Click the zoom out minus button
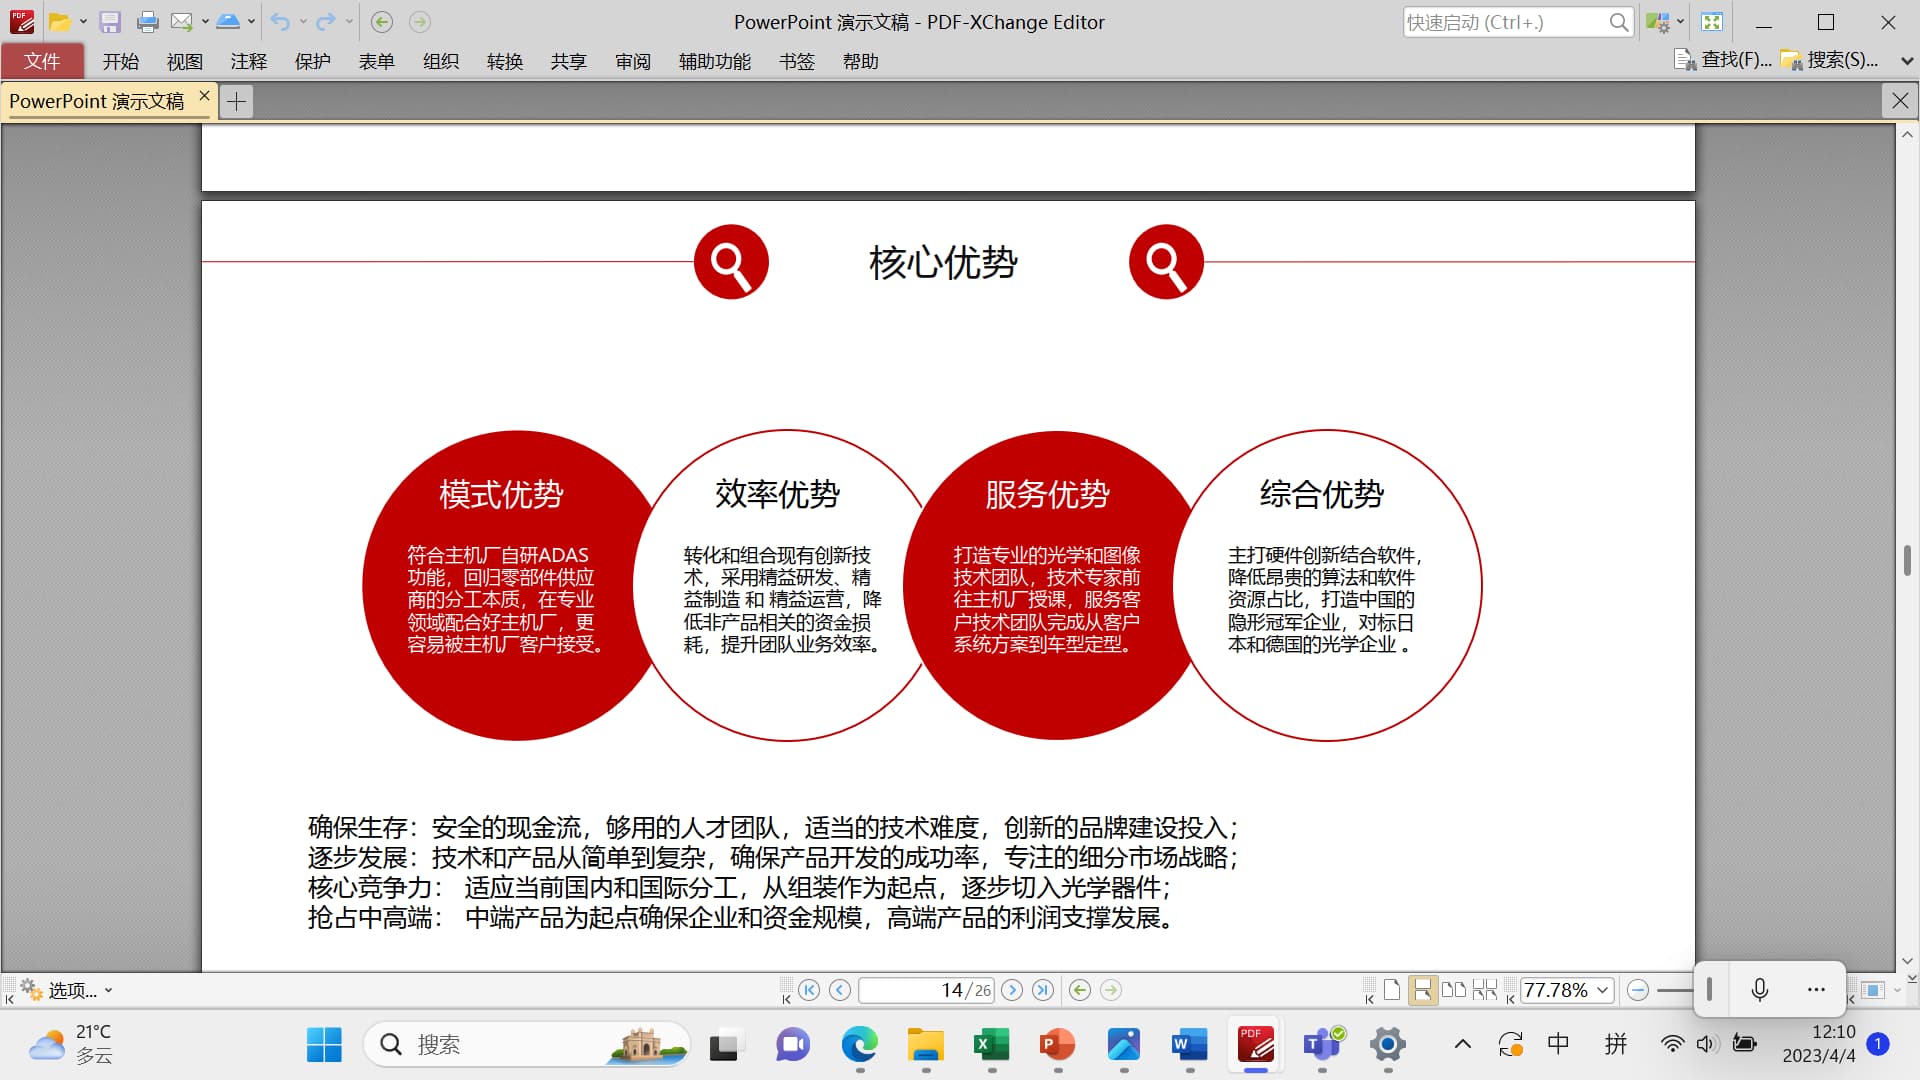Screen dimensions: 1920x1080 (1637, 990)
